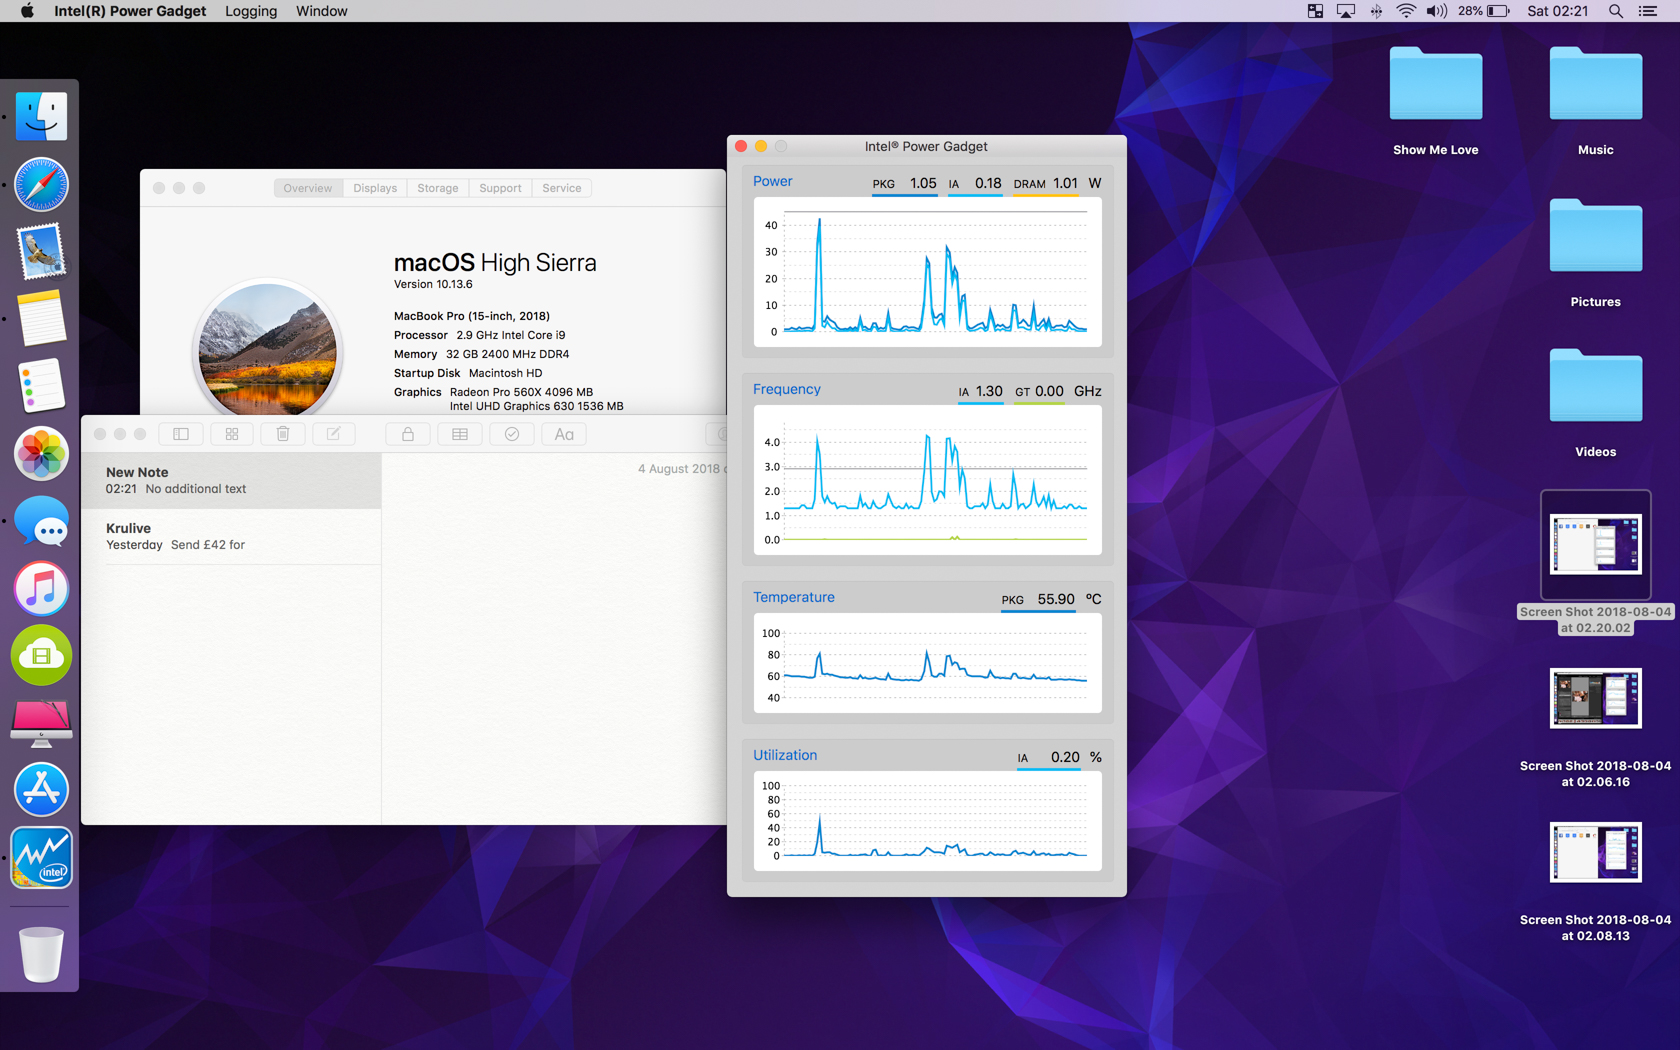Open the Apple menu
Screen dimensions: 1680x1050
tap(27, 11)
